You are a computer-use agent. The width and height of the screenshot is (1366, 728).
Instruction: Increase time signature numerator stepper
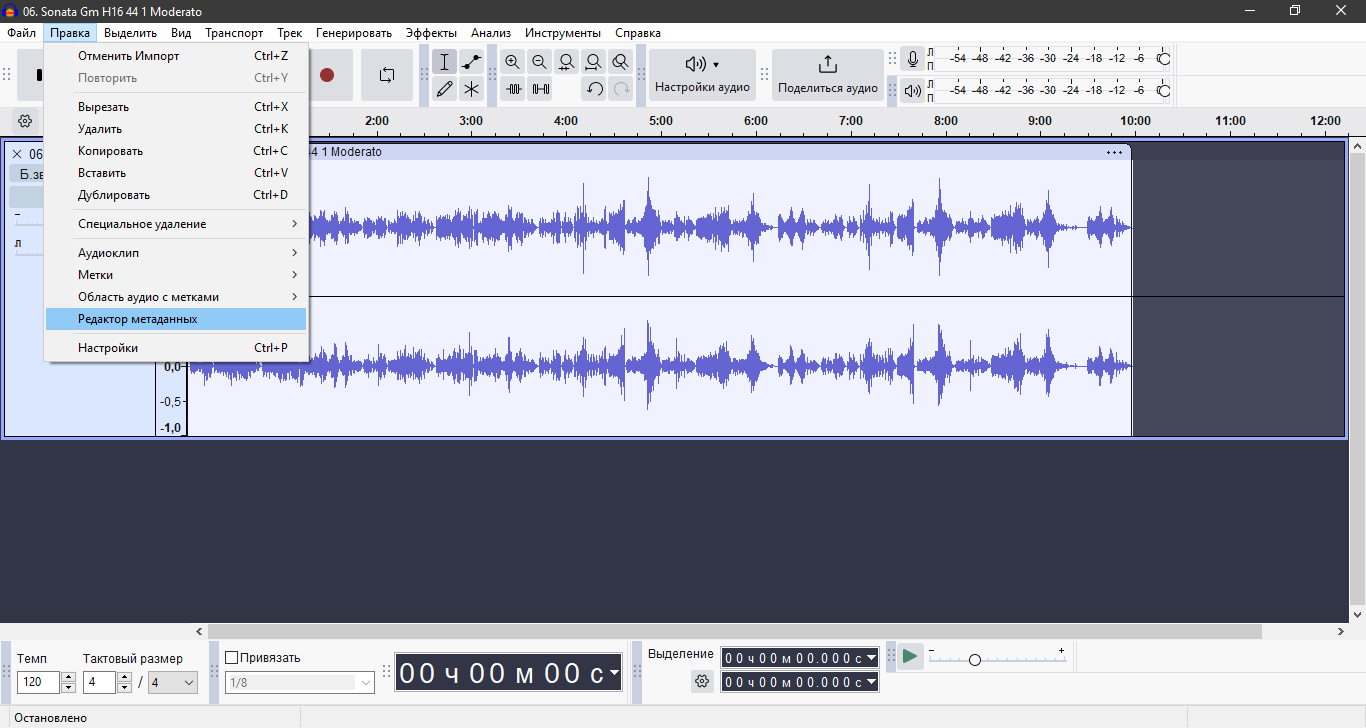[x=124, y=677]
